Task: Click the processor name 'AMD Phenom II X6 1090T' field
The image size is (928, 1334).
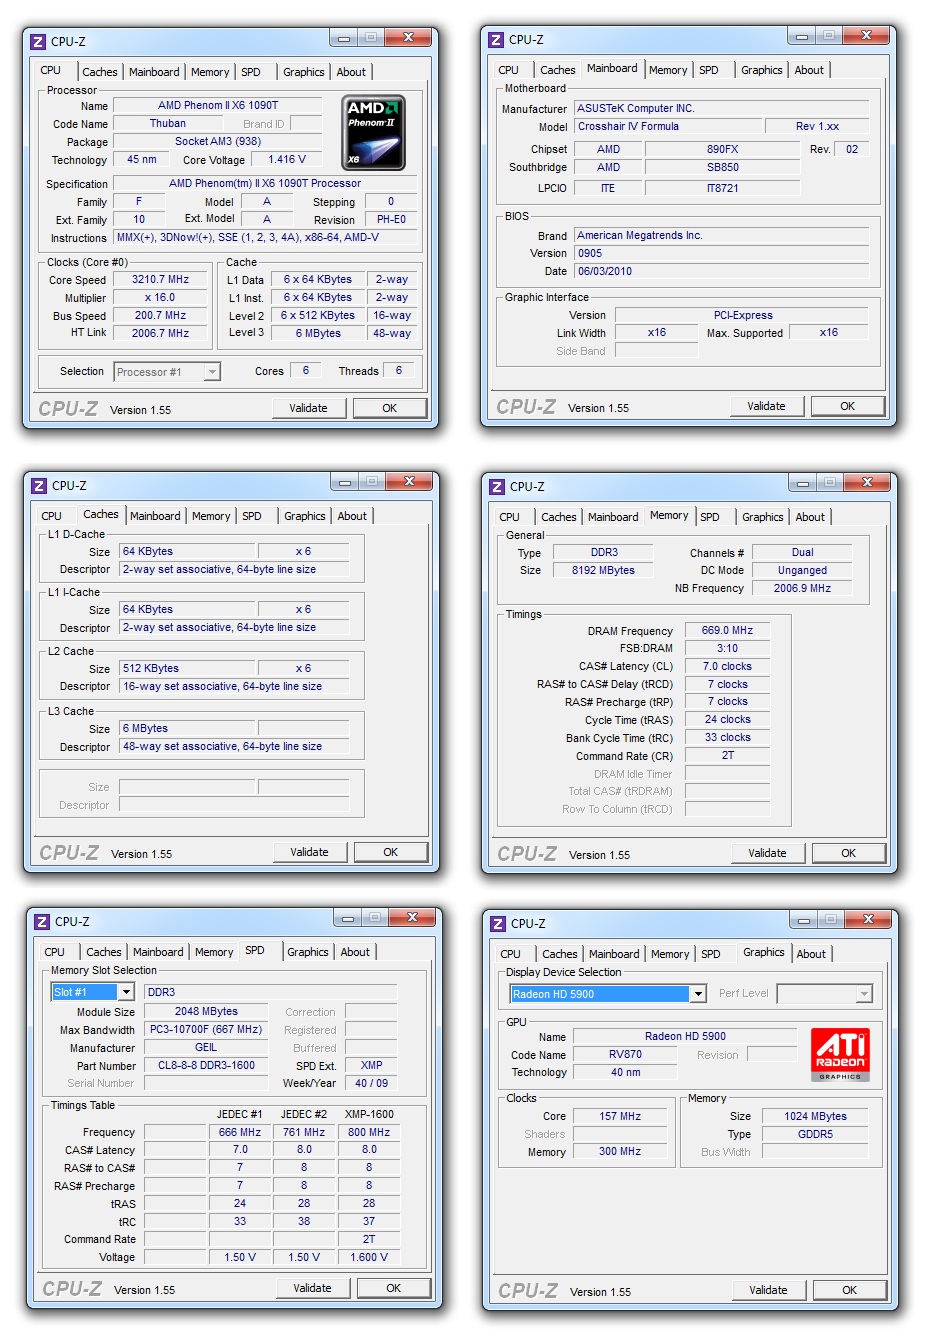Action: point(218,105)
